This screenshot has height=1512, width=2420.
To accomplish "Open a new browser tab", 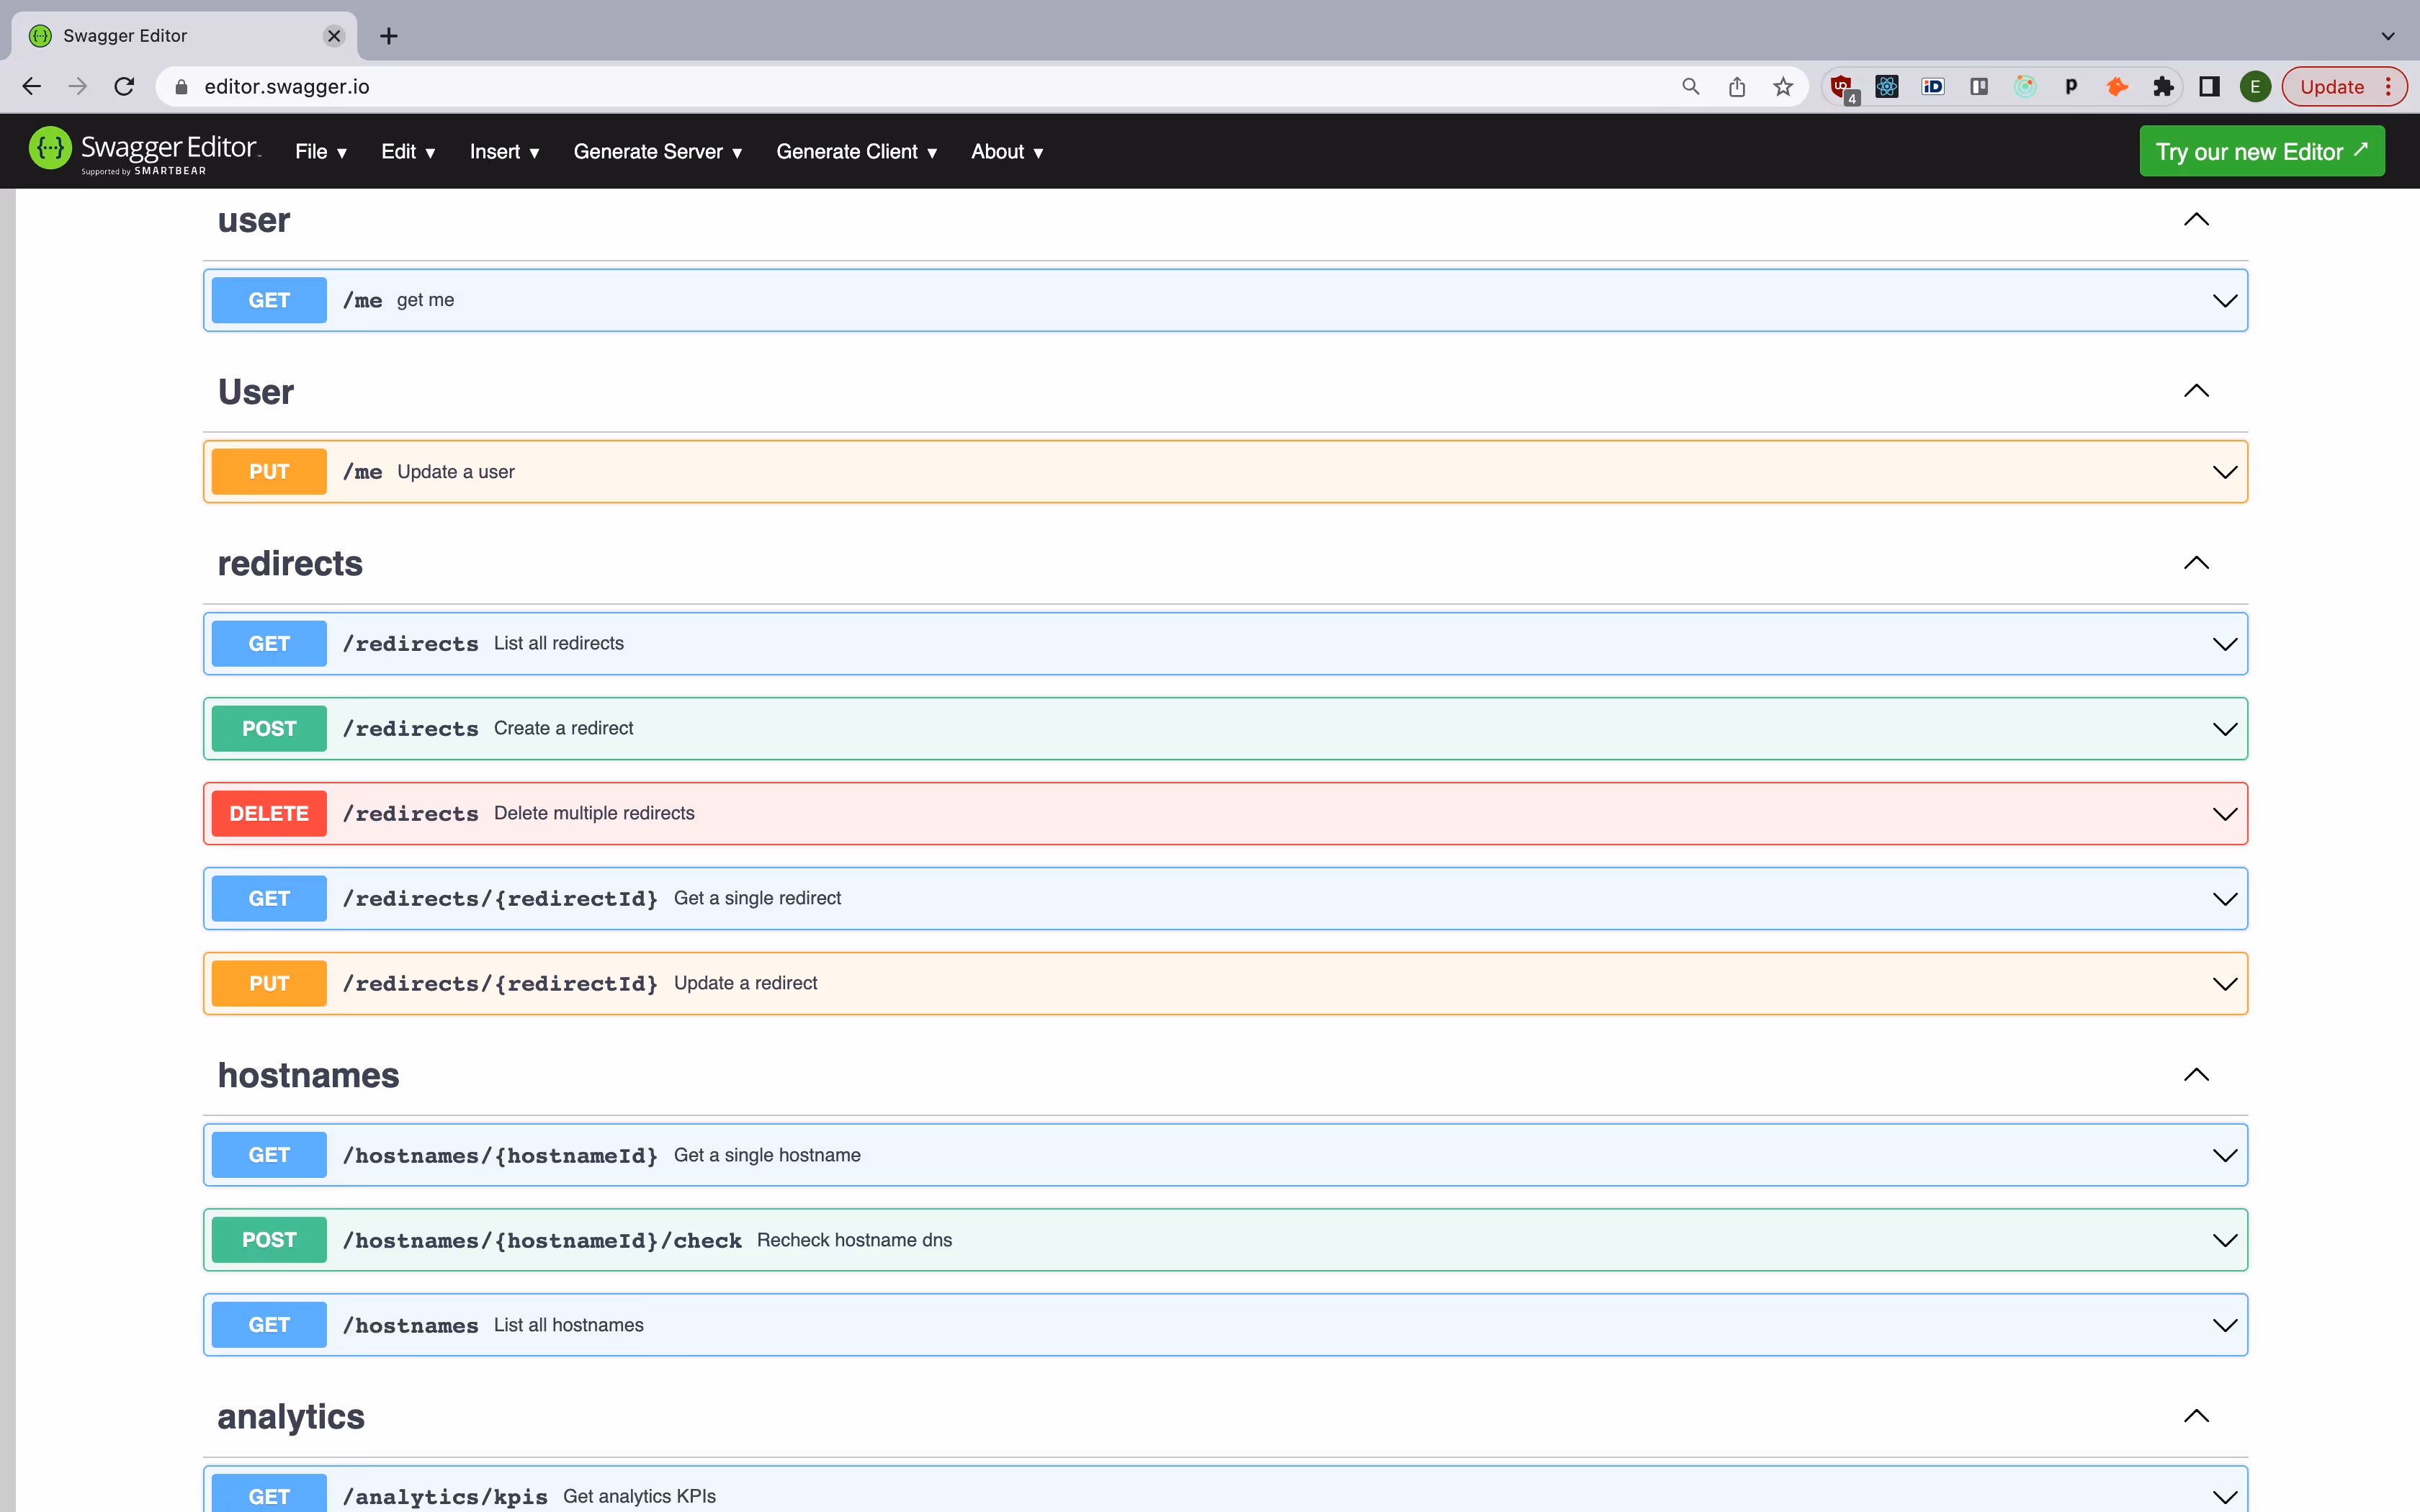I will [x=389, y=36].
